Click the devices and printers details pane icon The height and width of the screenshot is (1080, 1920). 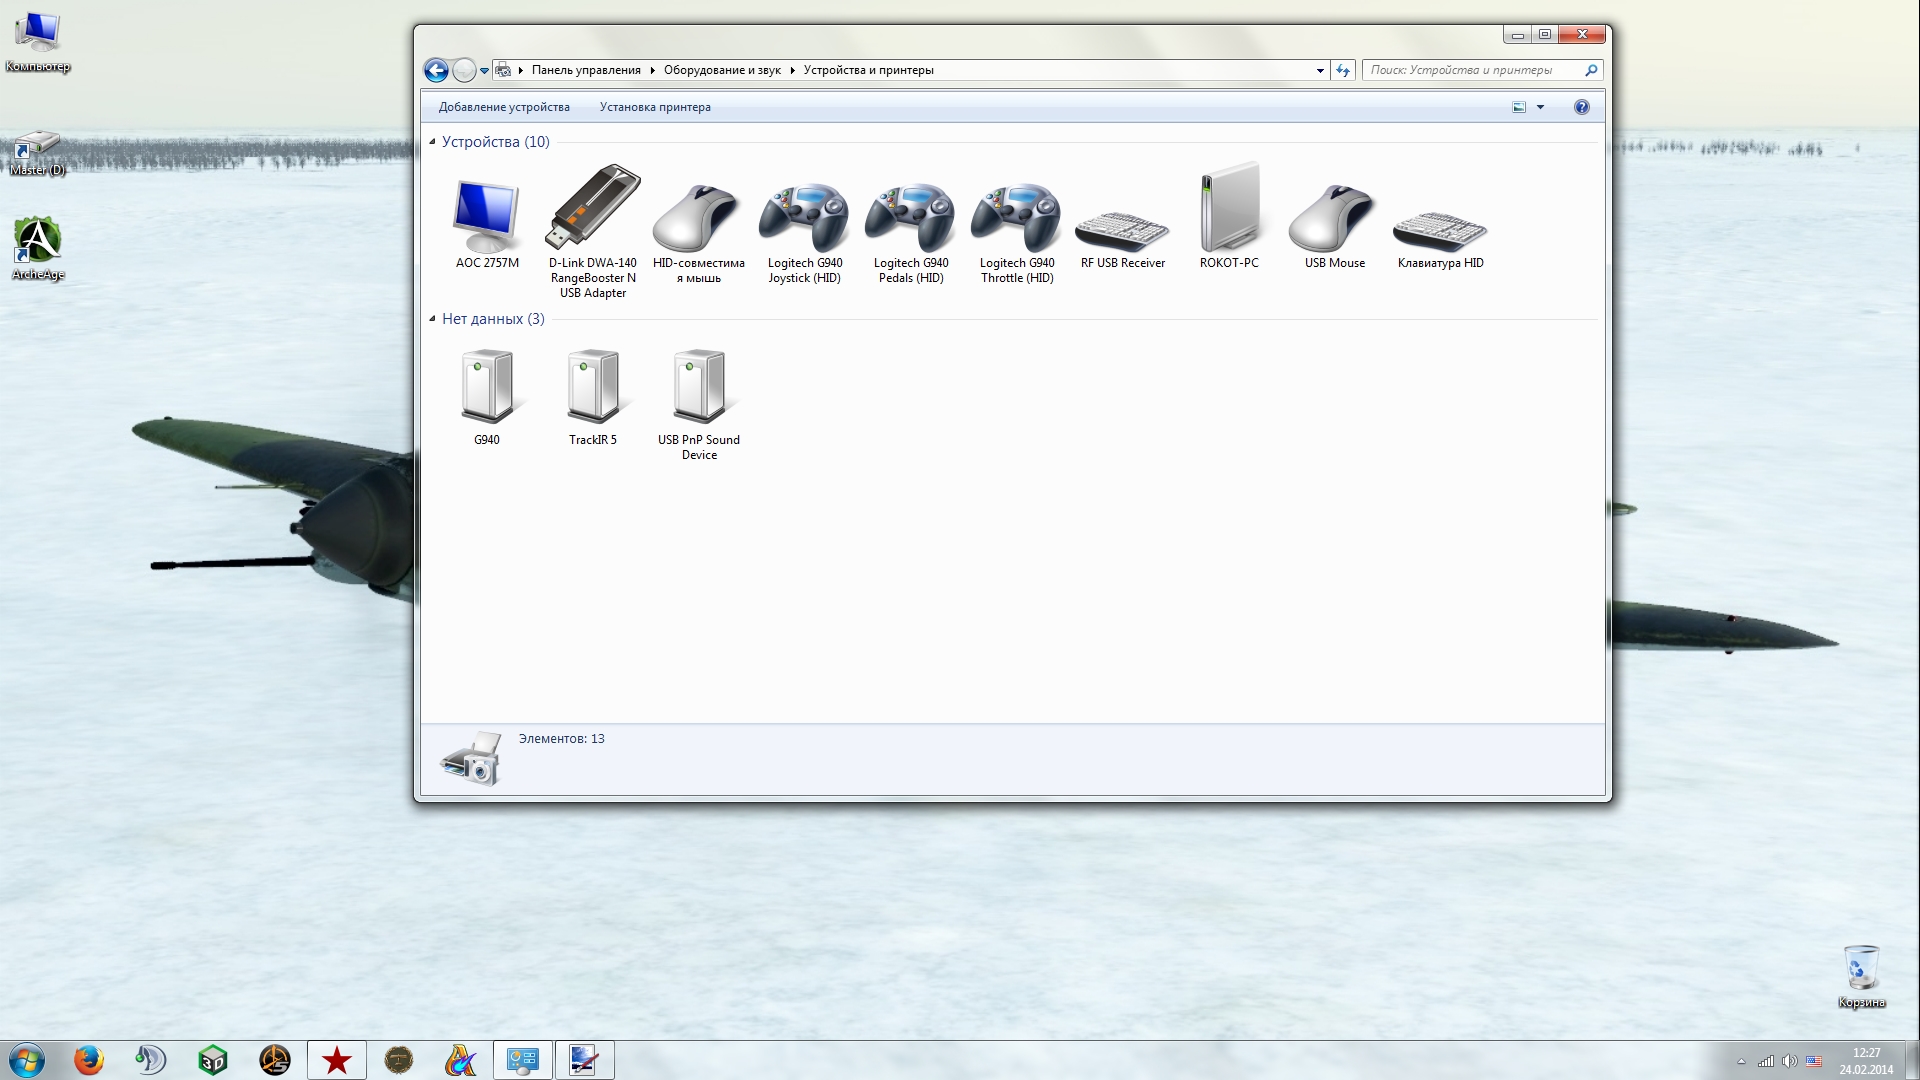pyautogui.click(x=471, y=759)
